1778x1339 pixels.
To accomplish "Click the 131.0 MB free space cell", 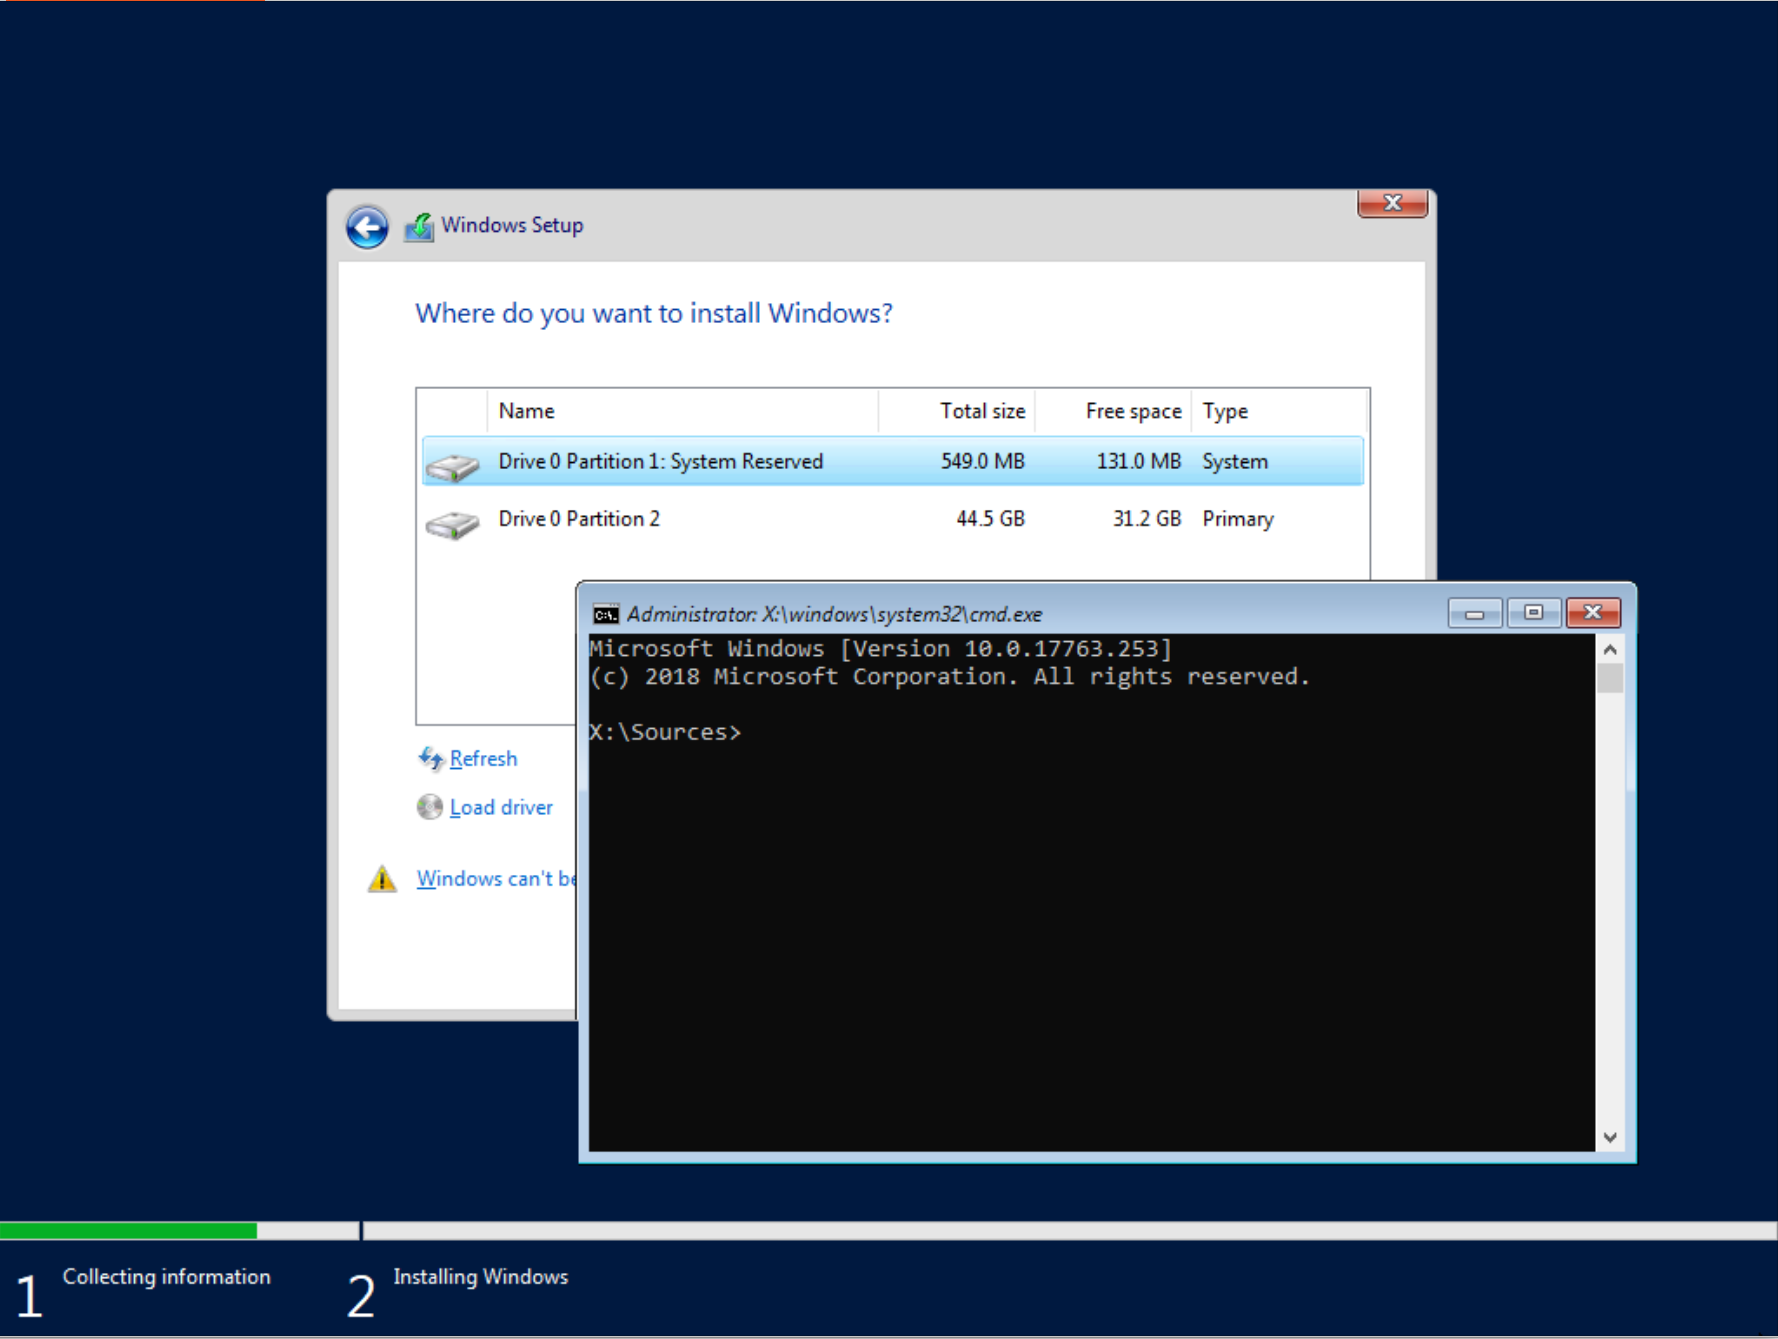I will tap(1138, 461).
